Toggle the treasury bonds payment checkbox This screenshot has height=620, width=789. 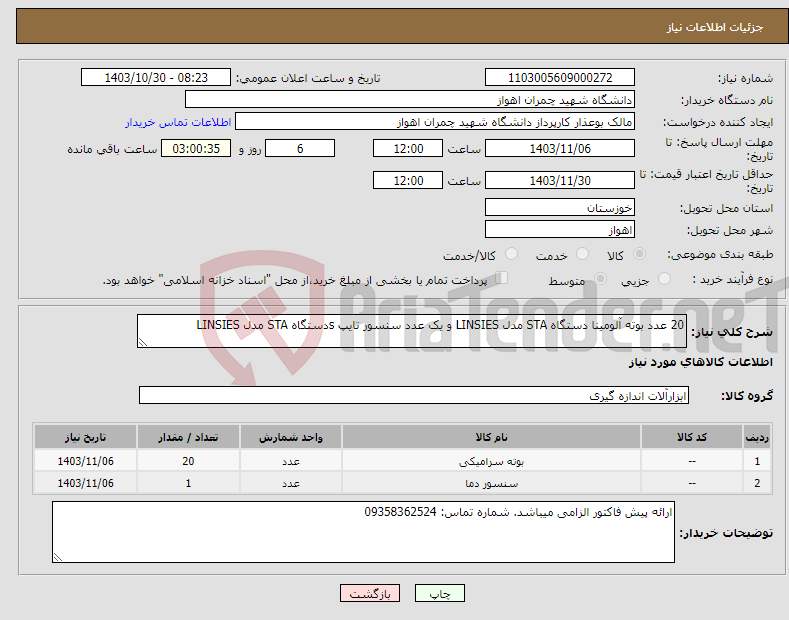(x=501, y=278)
